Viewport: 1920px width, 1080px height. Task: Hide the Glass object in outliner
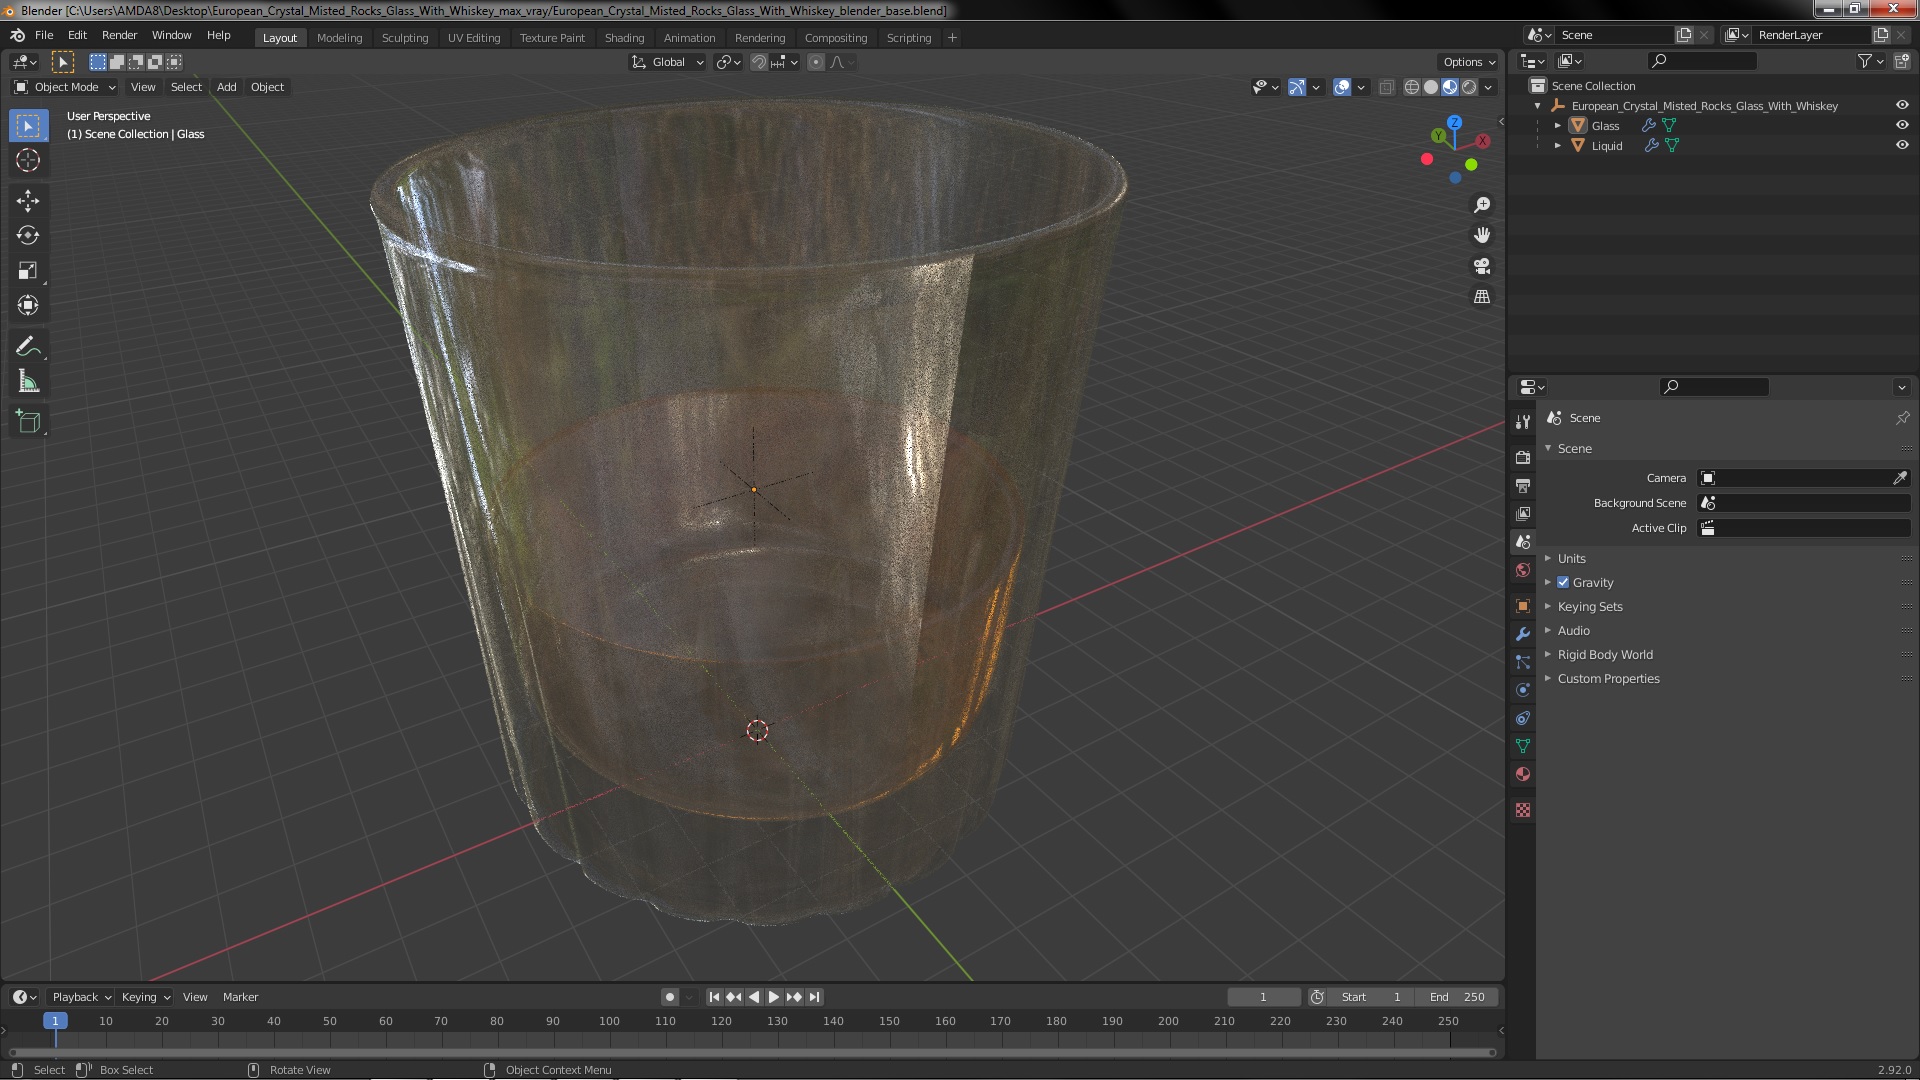(x=1902, y=125)
